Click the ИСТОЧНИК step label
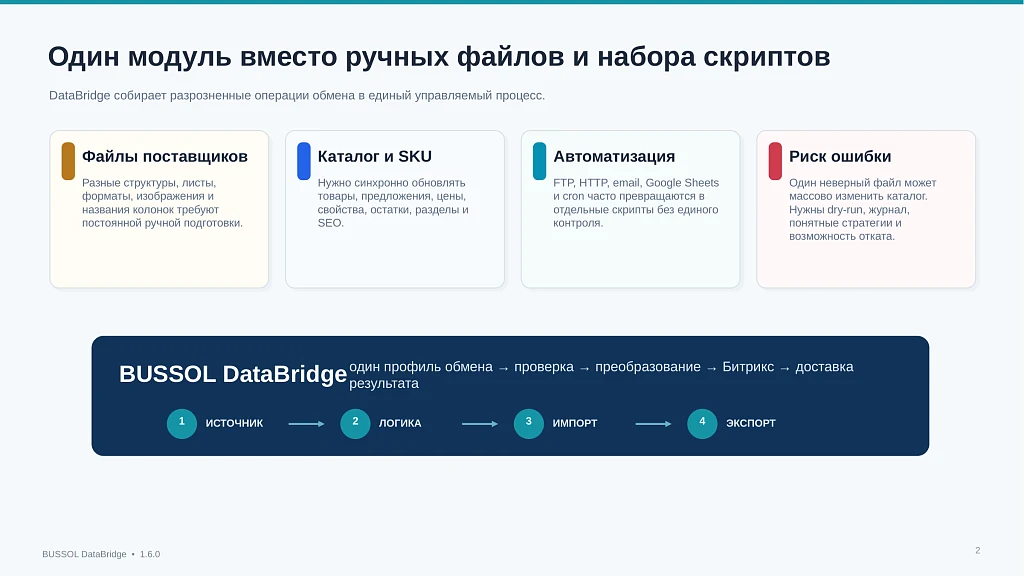Viewport: 1024px width, 576px height. pos(234,423)
